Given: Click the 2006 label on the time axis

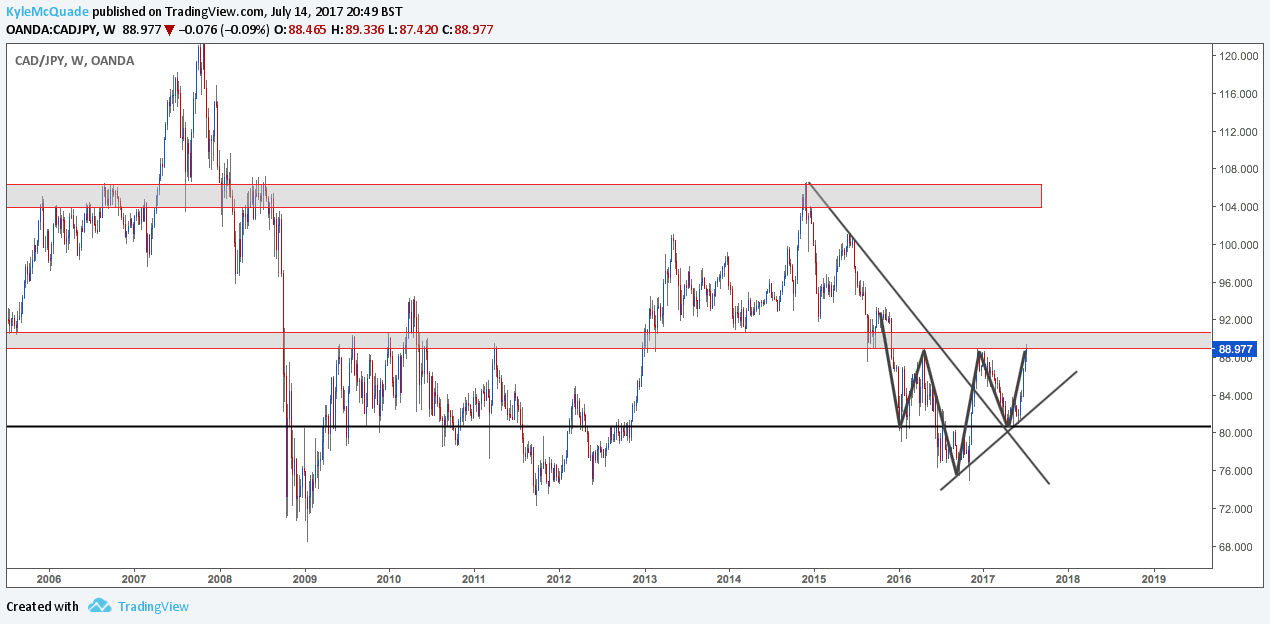Looking at the screenshot, I should (x=49, y=579).
